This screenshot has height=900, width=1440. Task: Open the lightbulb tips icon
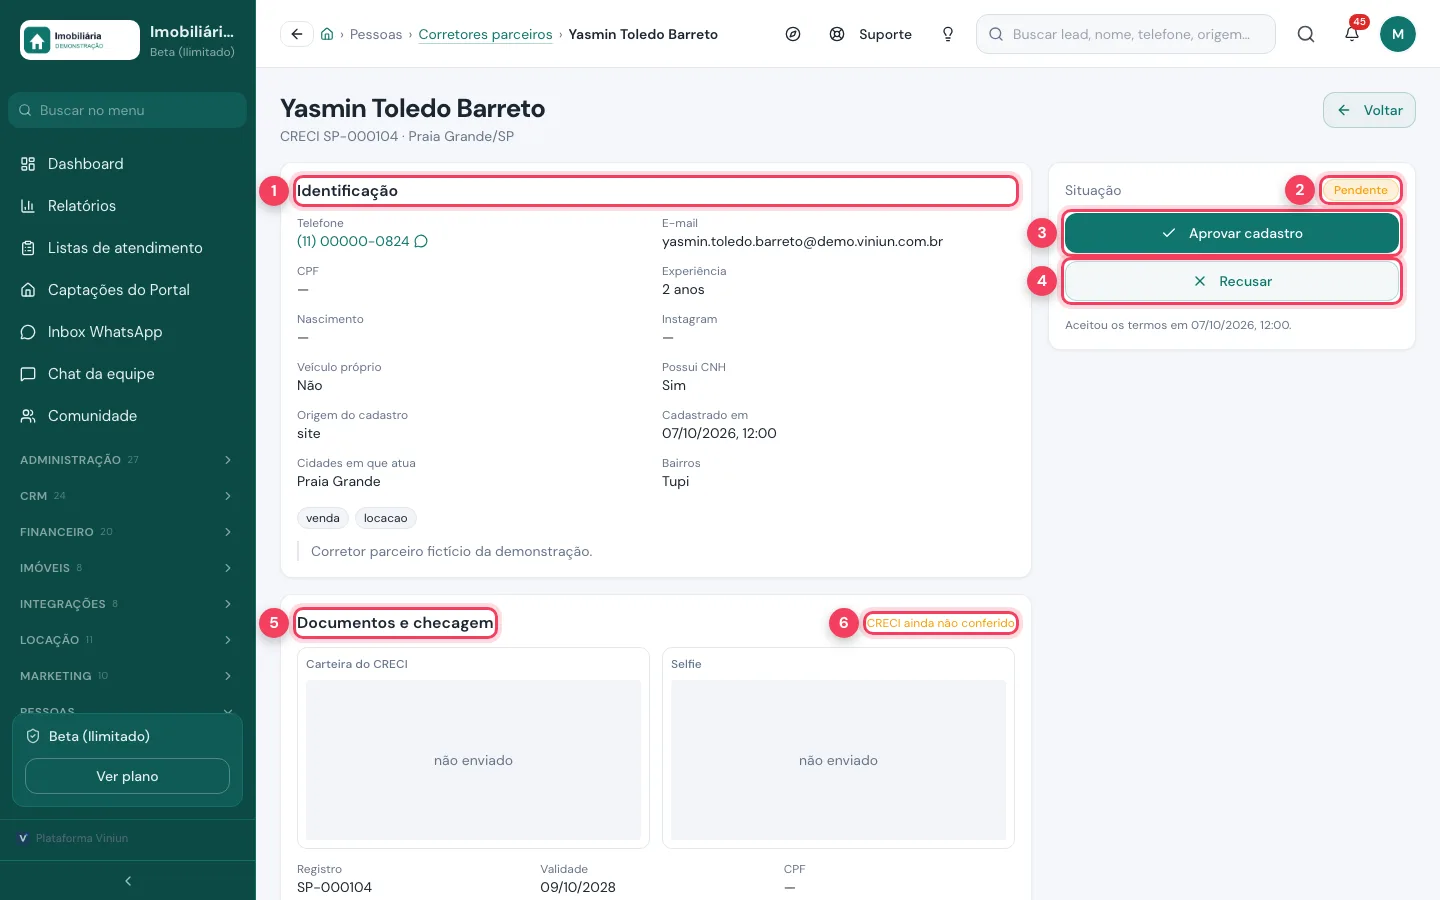[948, 34]
